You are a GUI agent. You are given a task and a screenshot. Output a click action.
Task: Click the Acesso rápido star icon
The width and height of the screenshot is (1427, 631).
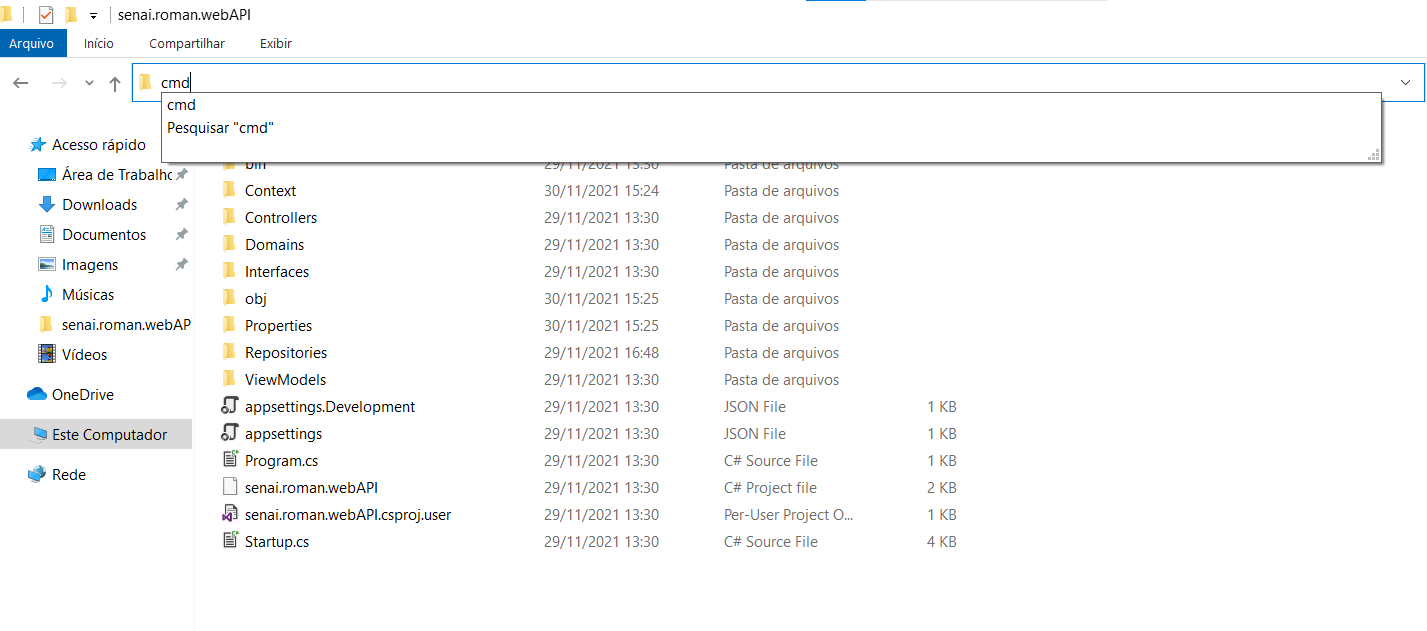pos(37,145)
